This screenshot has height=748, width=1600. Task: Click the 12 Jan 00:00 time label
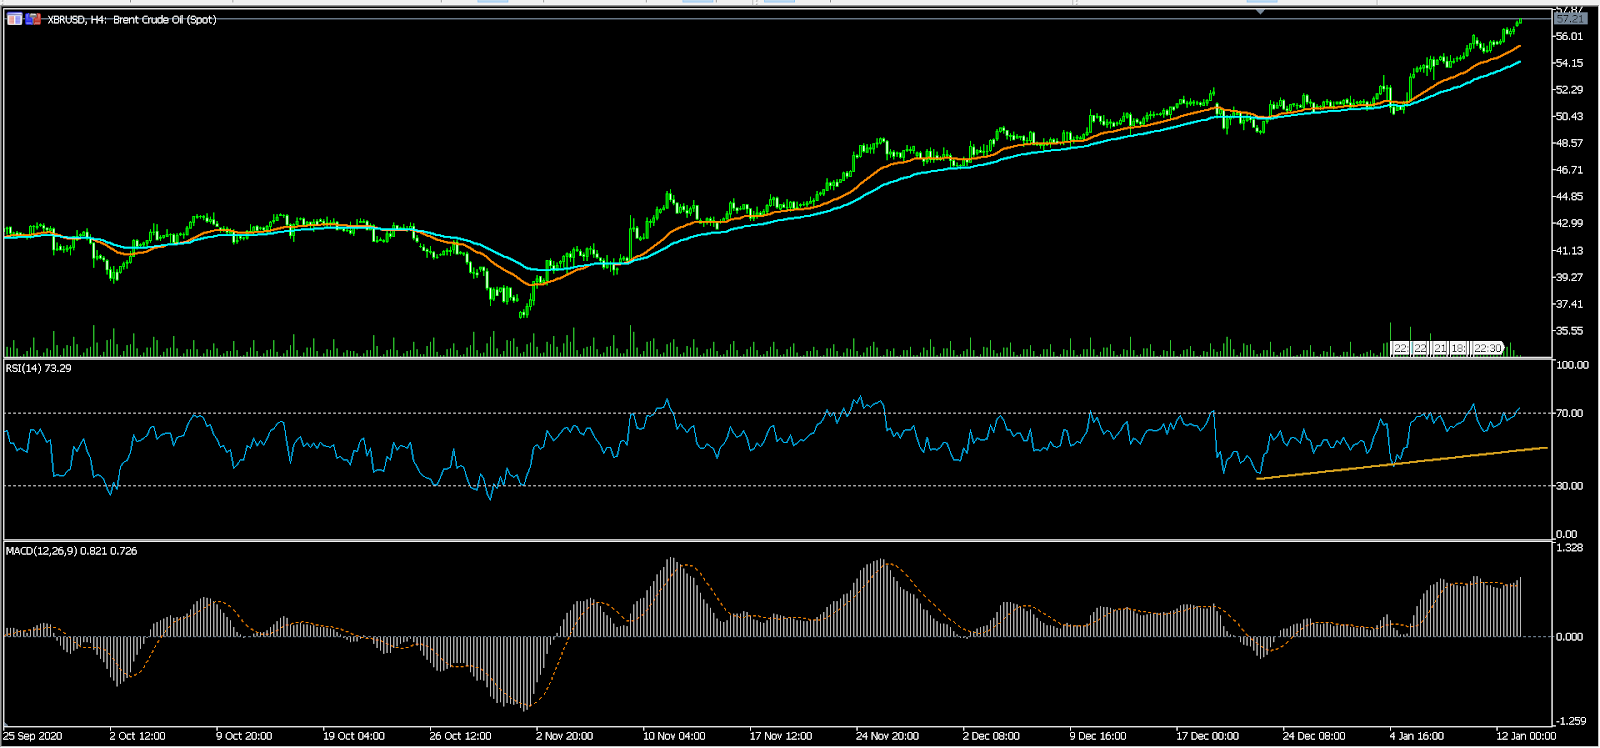pyautogui.click(x=1527, y=737)
